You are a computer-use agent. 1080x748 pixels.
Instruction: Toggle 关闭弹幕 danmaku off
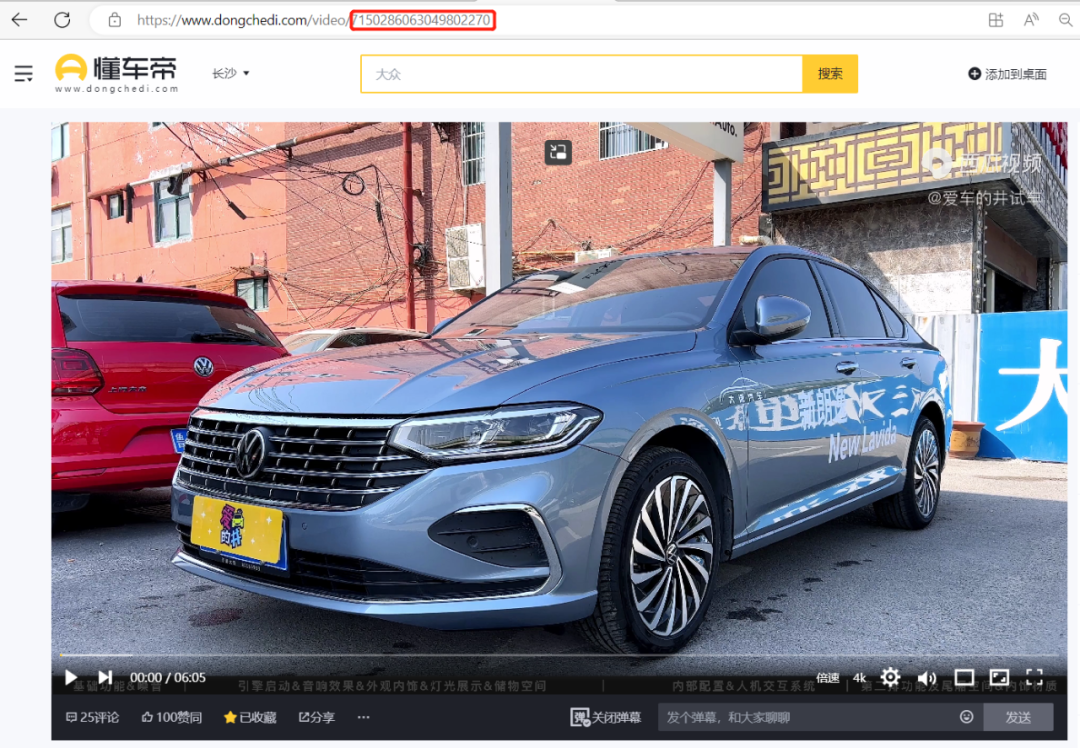tap(605, 717)
